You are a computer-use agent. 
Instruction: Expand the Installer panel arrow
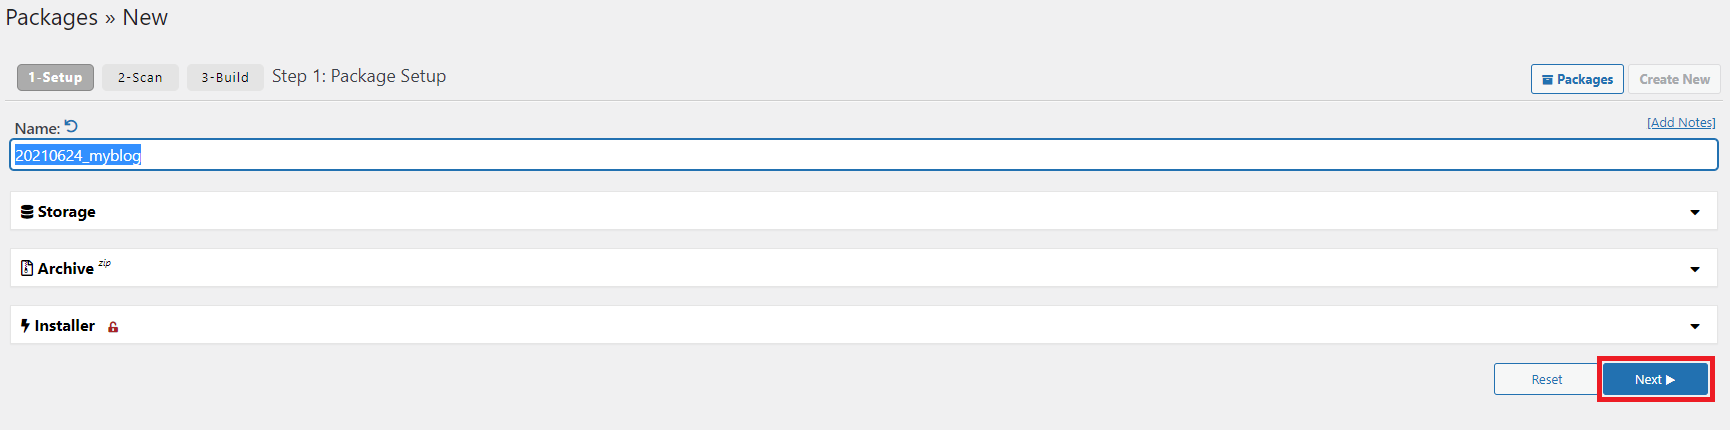click(x=1695, y=326)
